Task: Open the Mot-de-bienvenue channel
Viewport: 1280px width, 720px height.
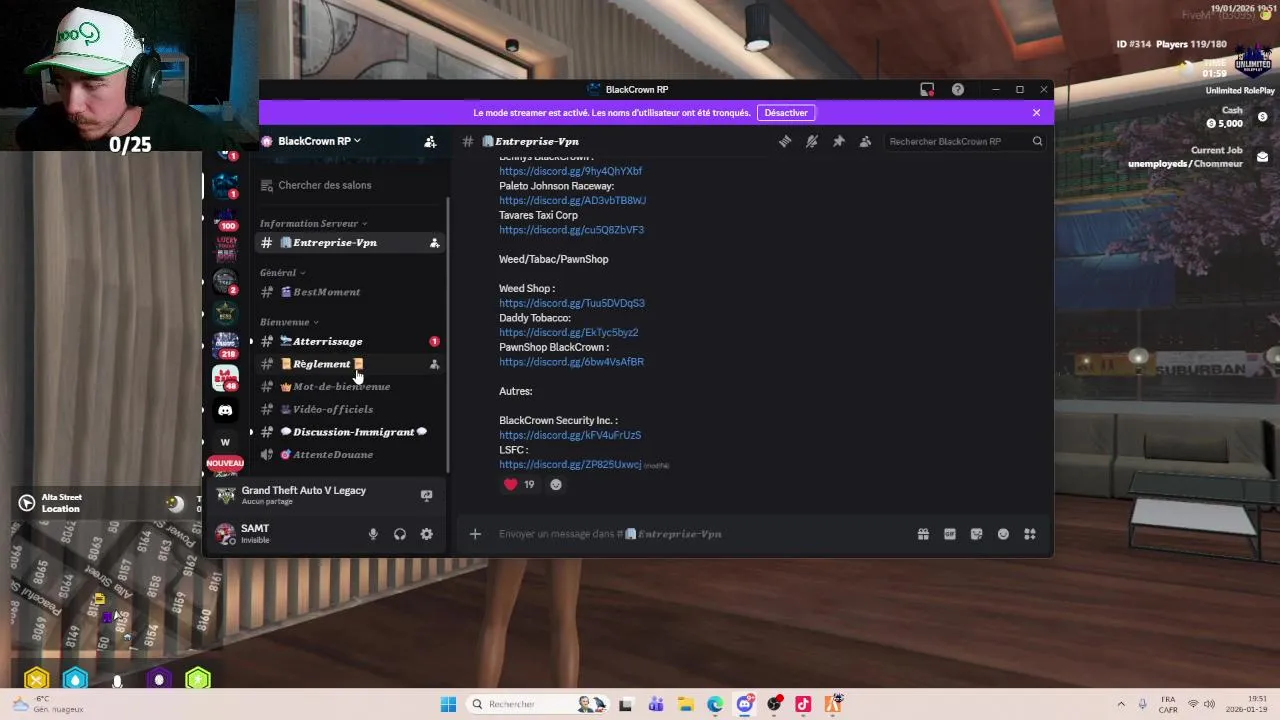Action: (350, 387)
